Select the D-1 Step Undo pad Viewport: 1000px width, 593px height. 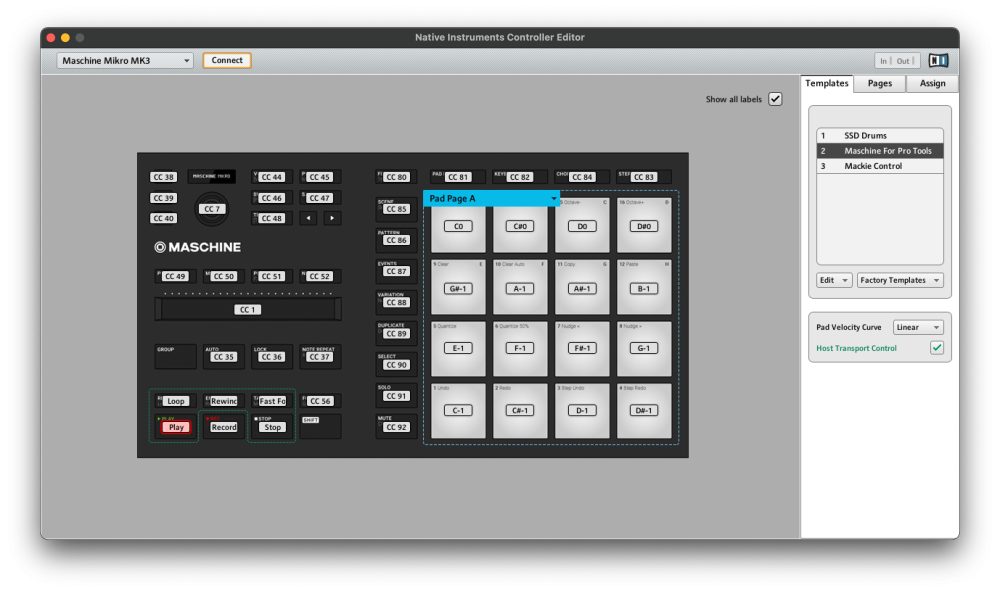pyautogui.click(x=582, y=410)
